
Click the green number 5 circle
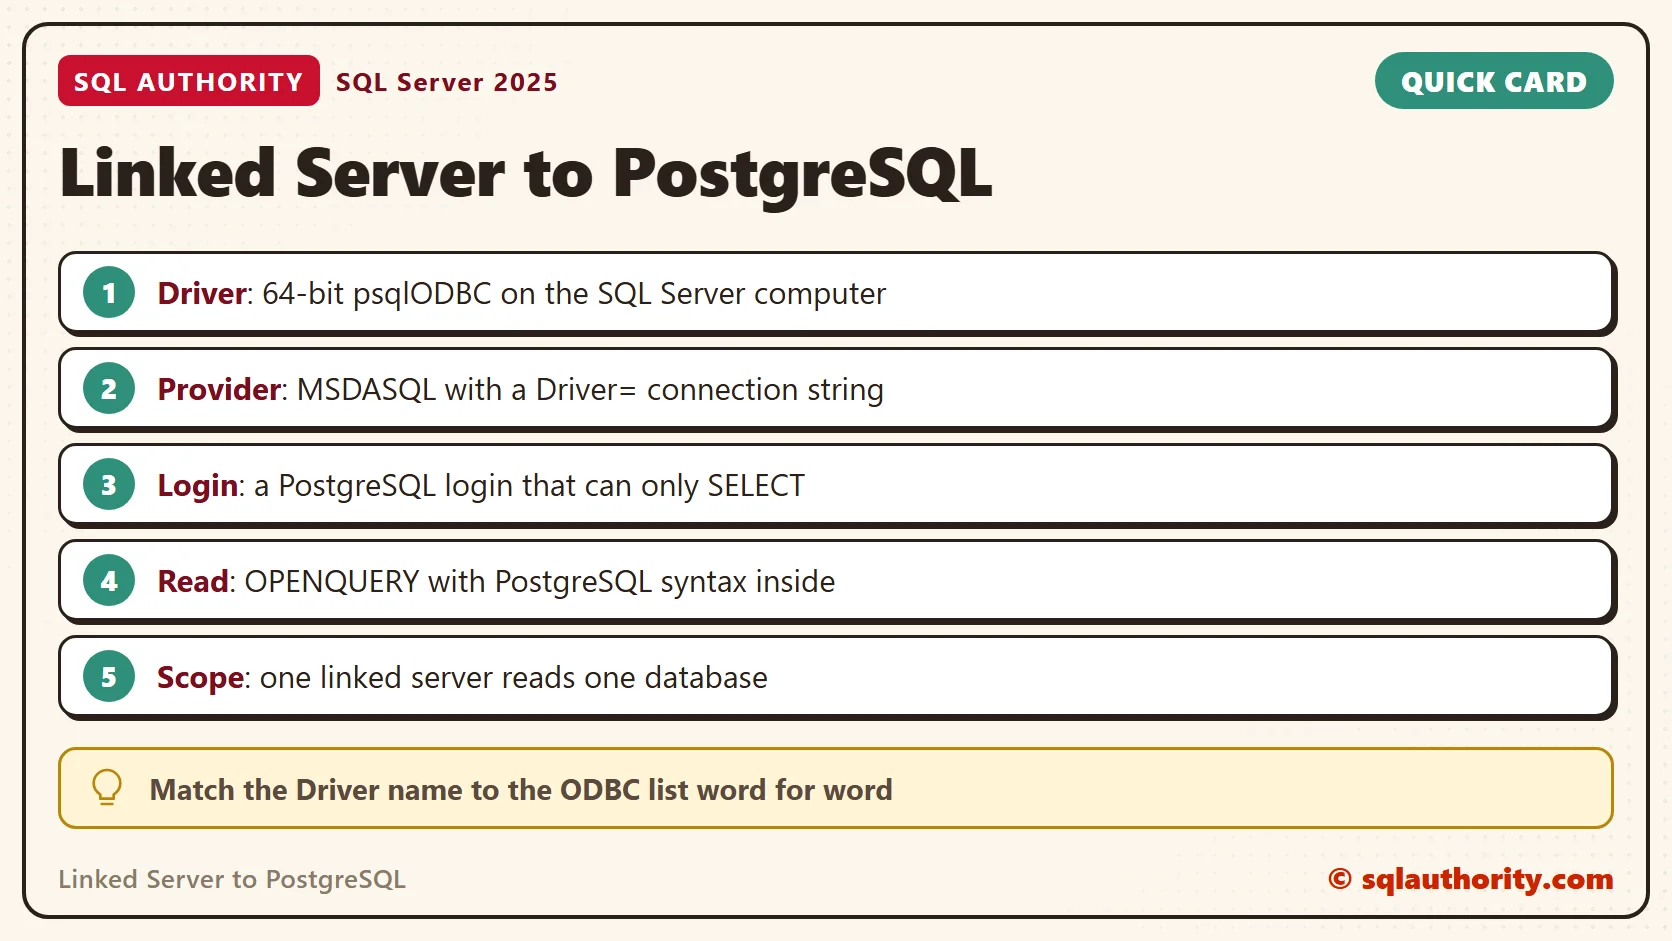(x=109, y=677)
